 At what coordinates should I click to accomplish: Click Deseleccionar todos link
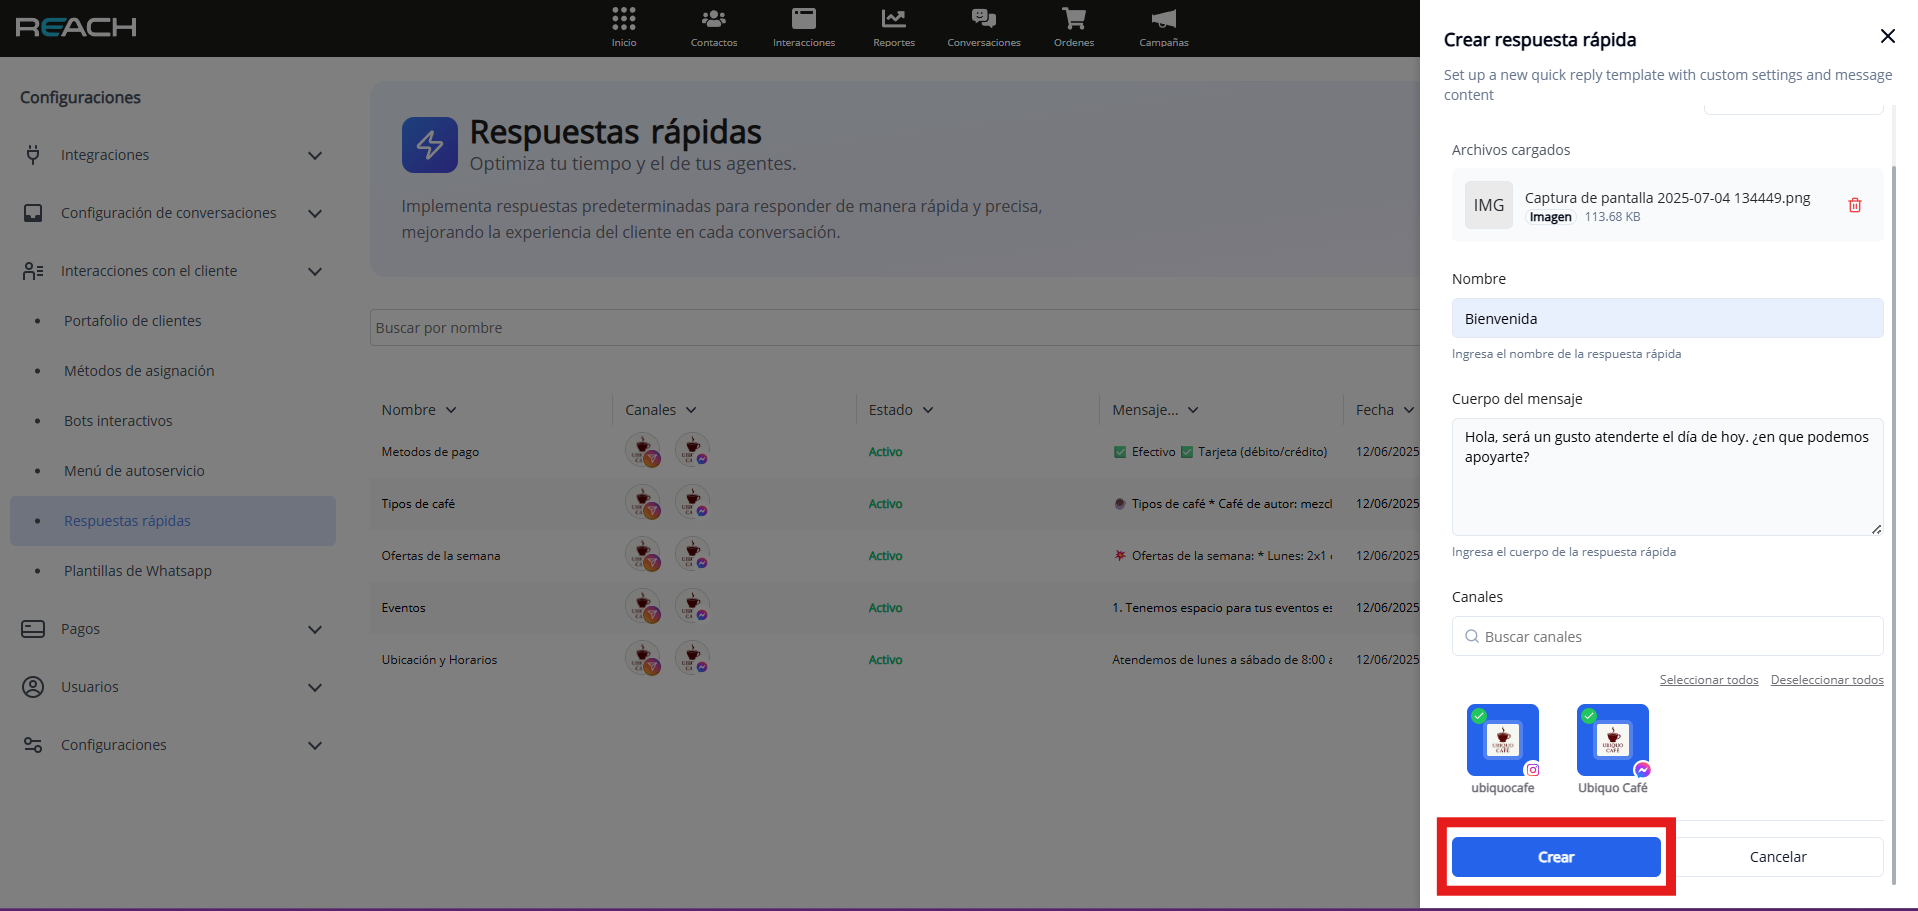1827,680
